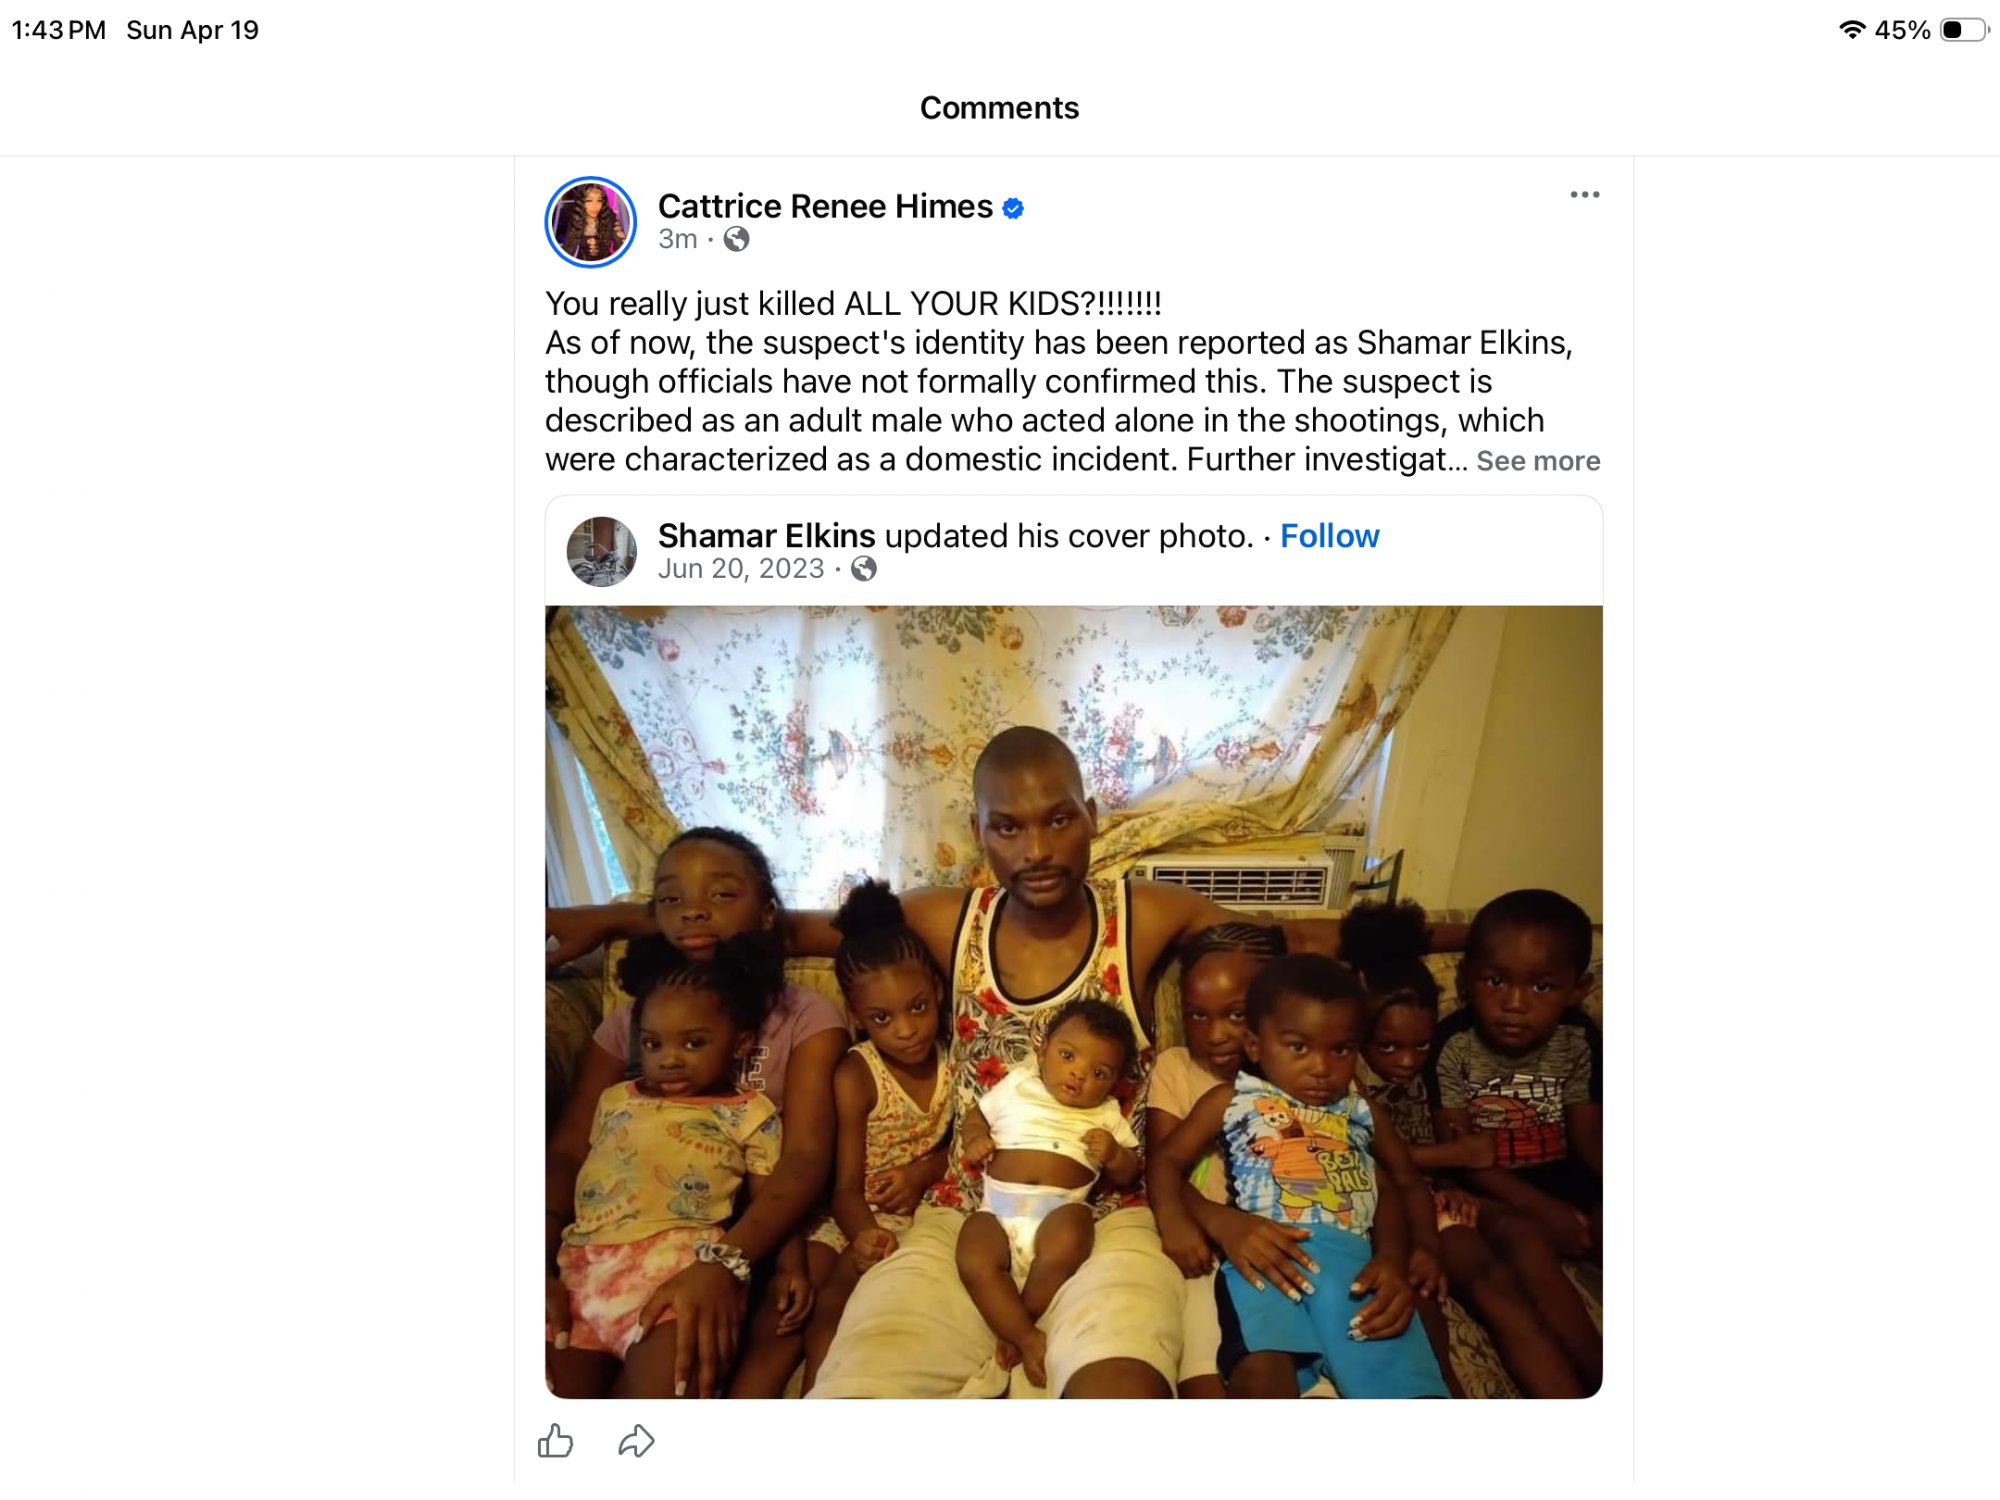Tap globe icon next to Jun 20, 2023
This screenshot has width=2000, height=1500.
pyautogui.click(x=864, y=569)
